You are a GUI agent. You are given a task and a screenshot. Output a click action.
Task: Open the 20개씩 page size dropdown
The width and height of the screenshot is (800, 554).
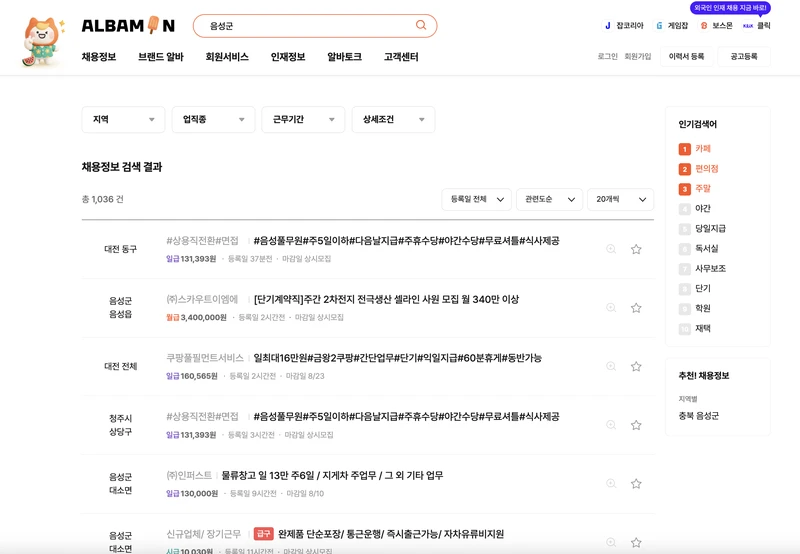(x=620, y=199)
